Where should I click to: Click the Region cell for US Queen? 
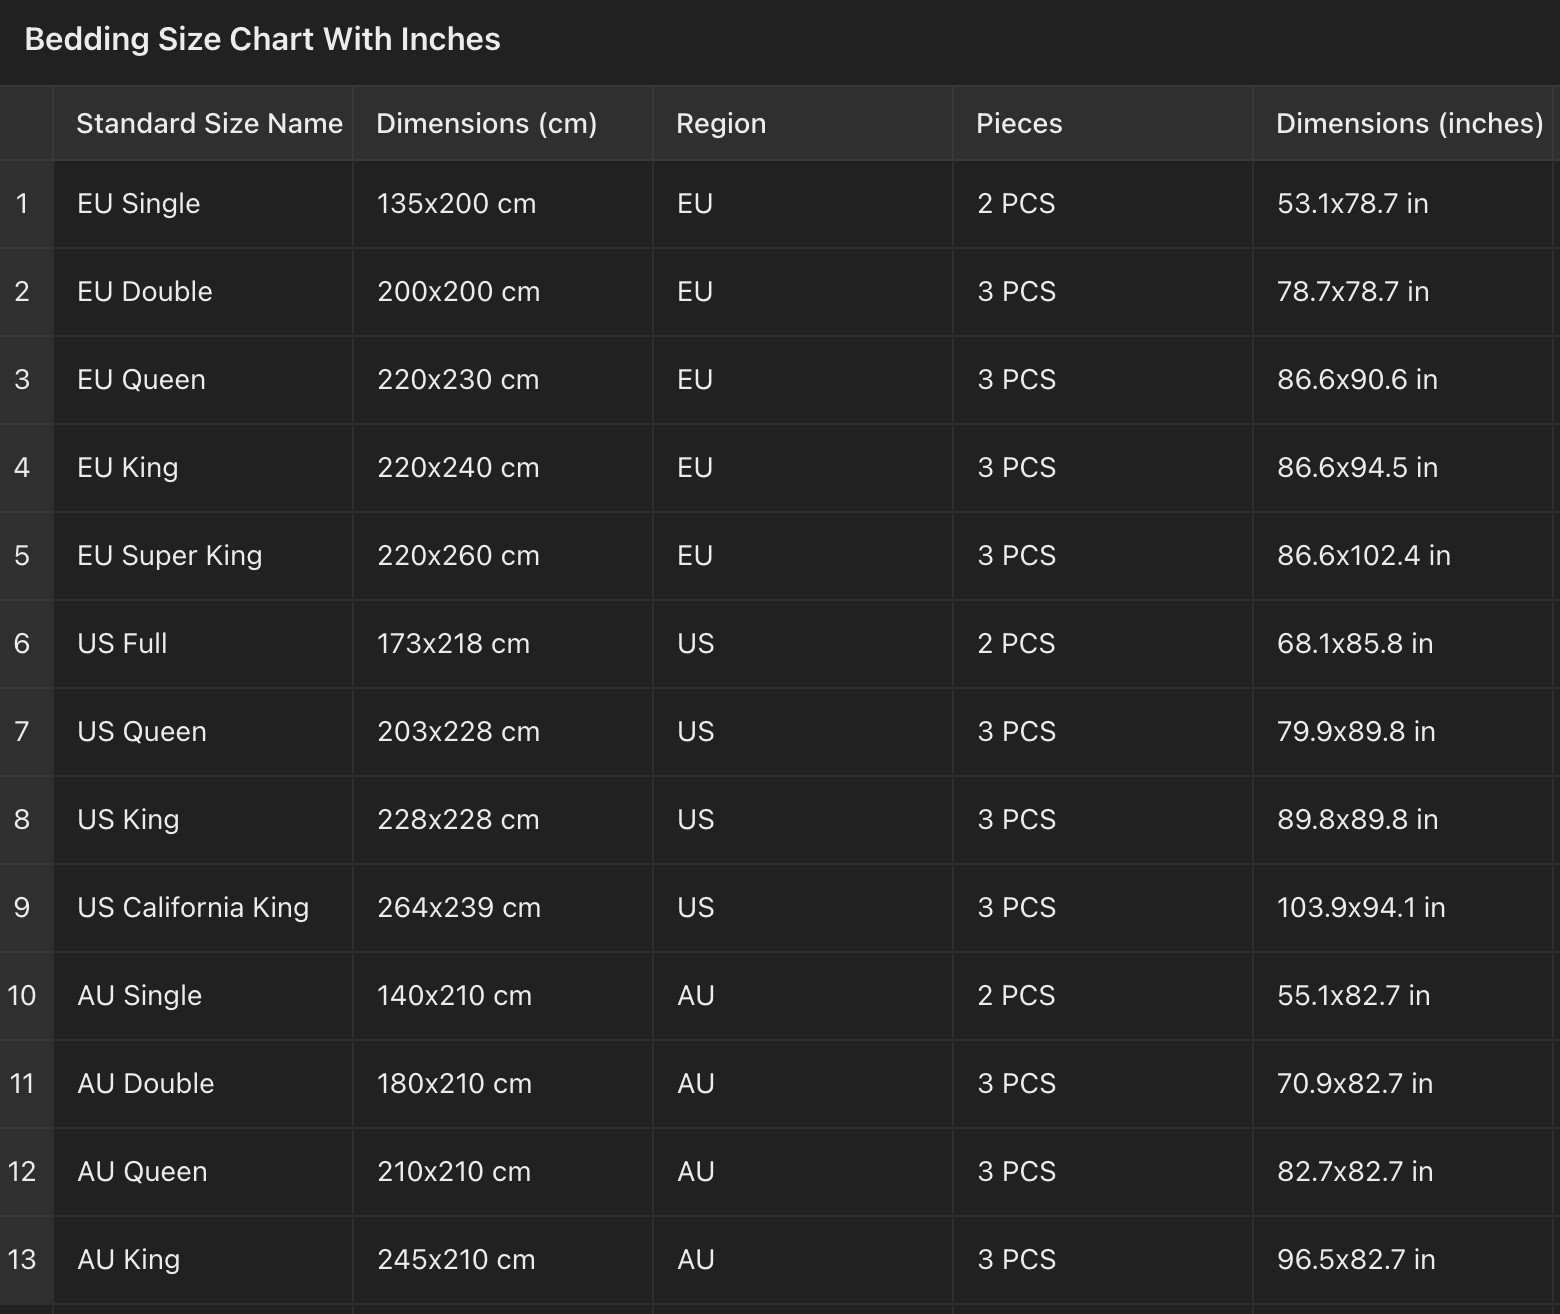(696, 732)
